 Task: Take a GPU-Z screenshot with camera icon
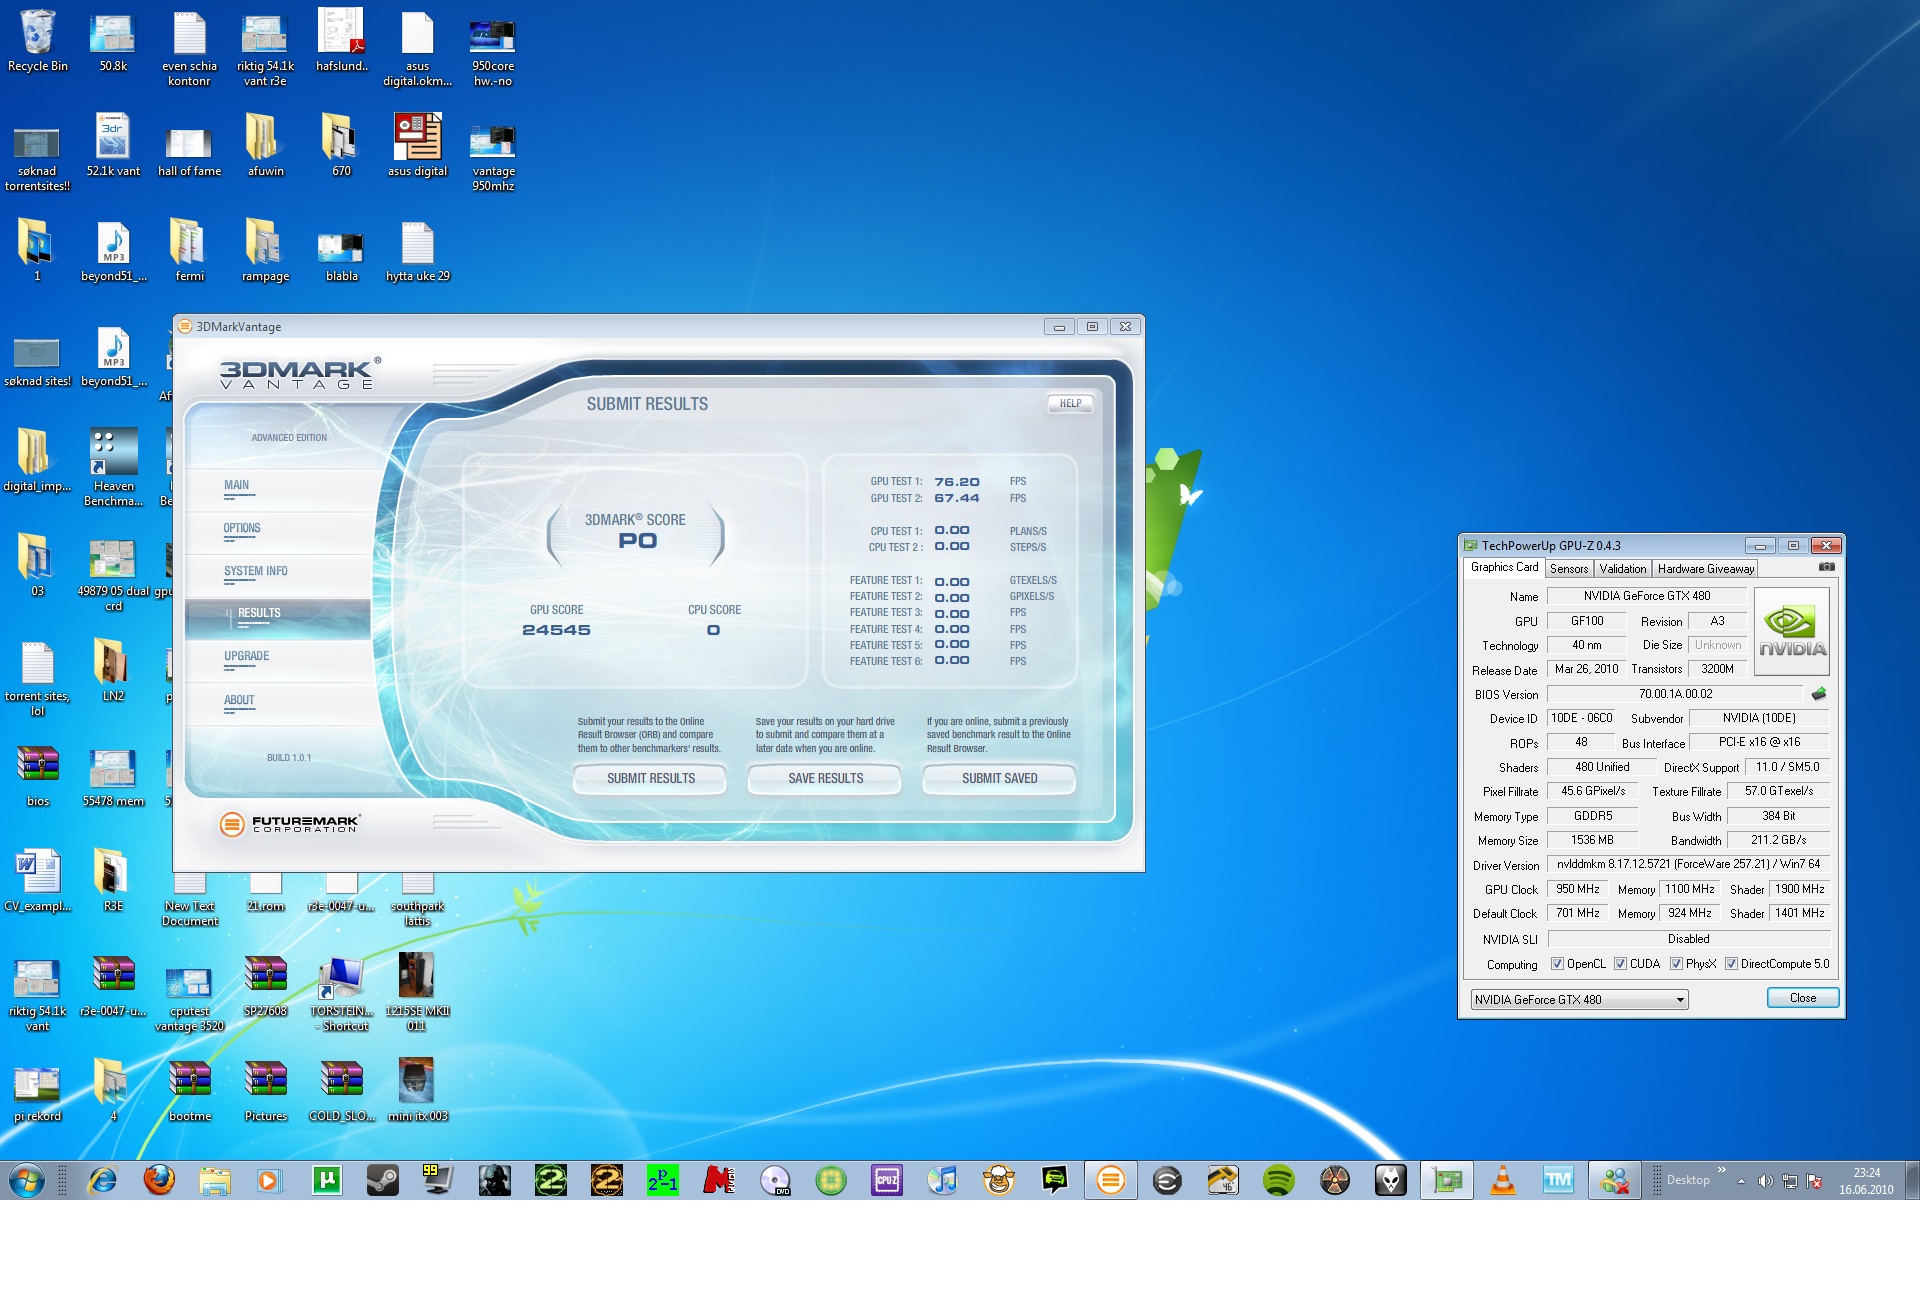1826,567
